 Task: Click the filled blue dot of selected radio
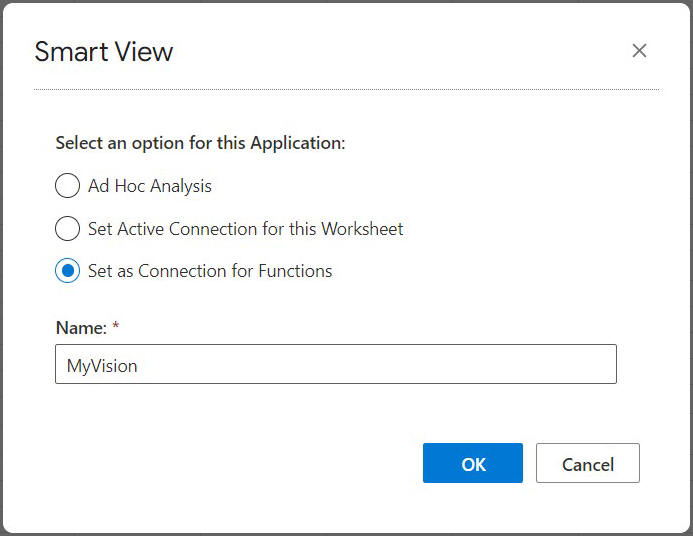68,271
